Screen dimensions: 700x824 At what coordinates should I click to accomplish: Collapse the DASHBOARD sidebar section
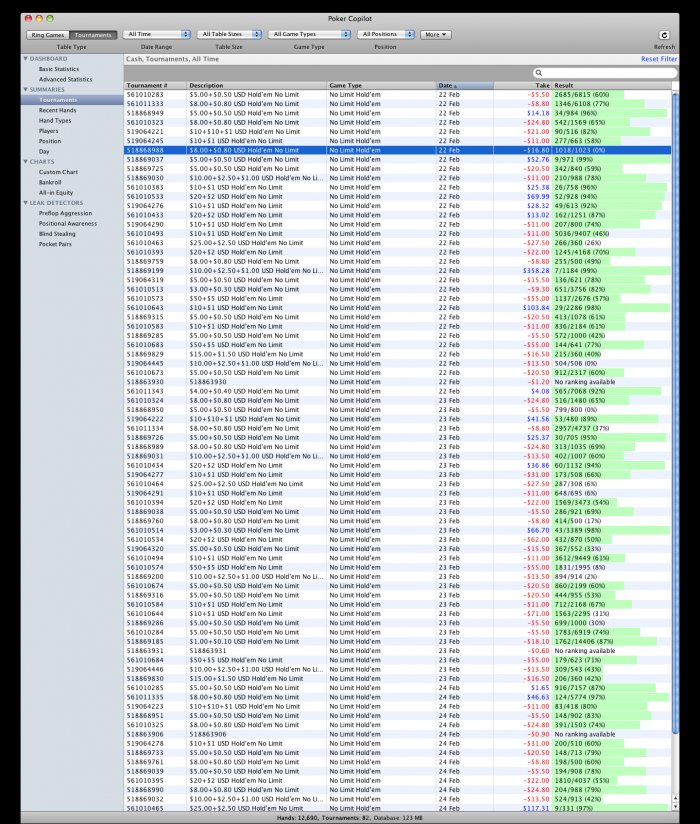click(25, 59)
